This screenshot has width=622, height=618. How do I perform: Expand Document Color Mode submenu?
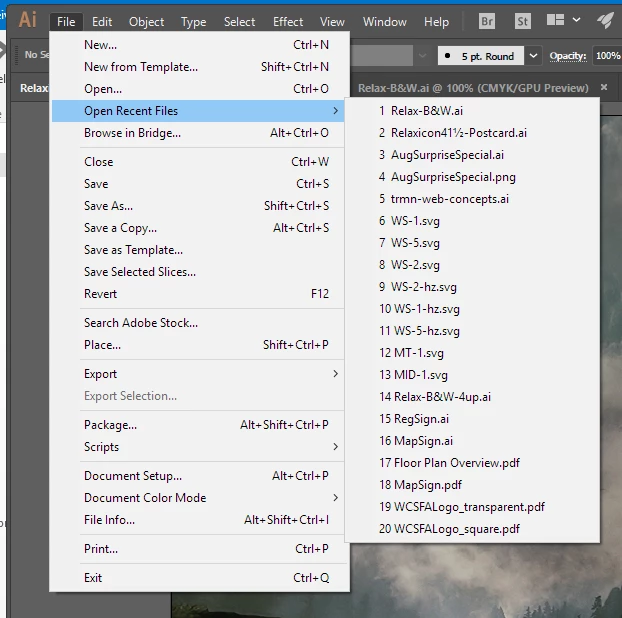pyautogui.click(x=198, y=498)
